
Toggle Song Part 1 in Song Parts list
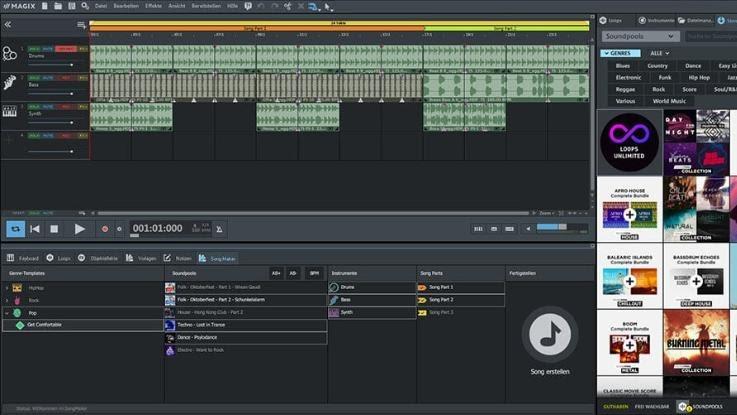point(461,287)
